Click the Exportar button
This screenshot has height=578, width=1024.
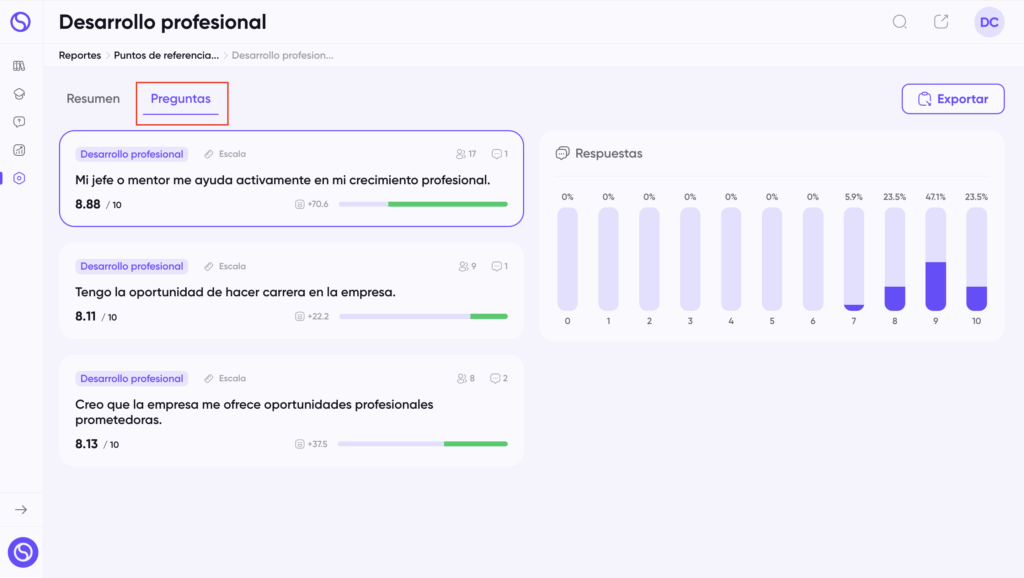click(953, 99)
